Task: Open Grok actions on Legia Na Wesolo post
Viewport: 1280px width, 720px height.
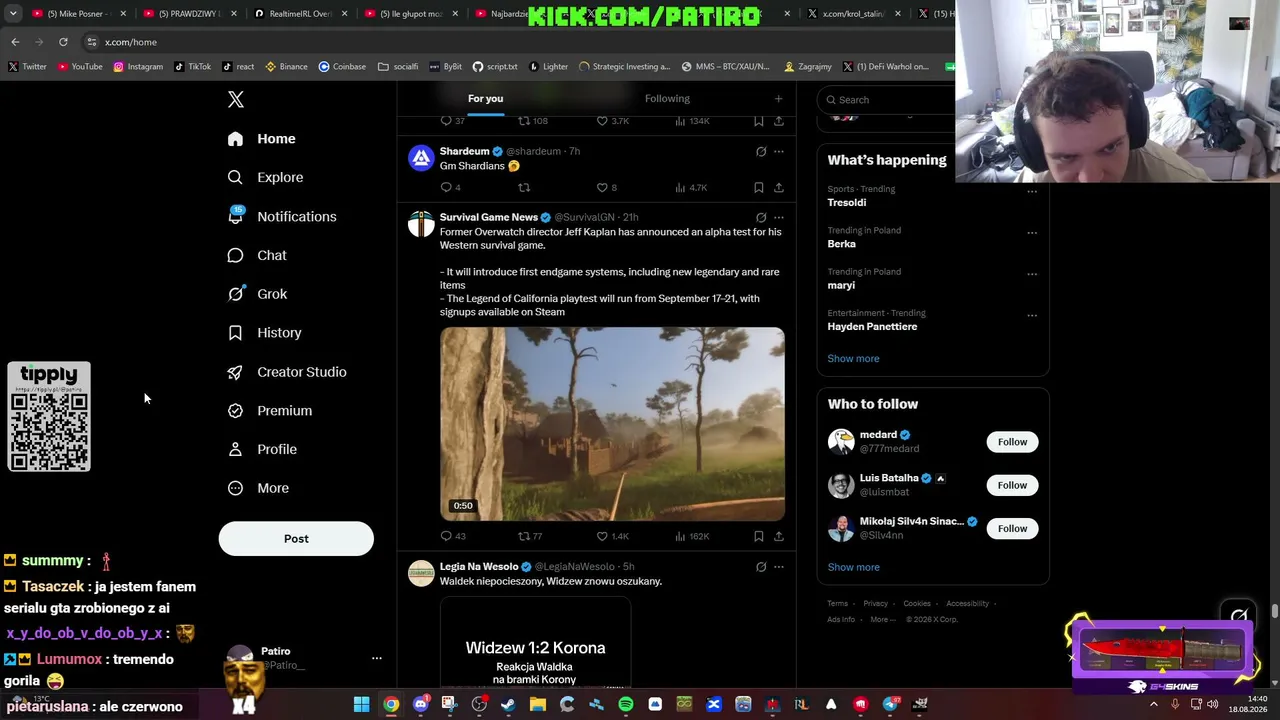Action: click(761, 567)
